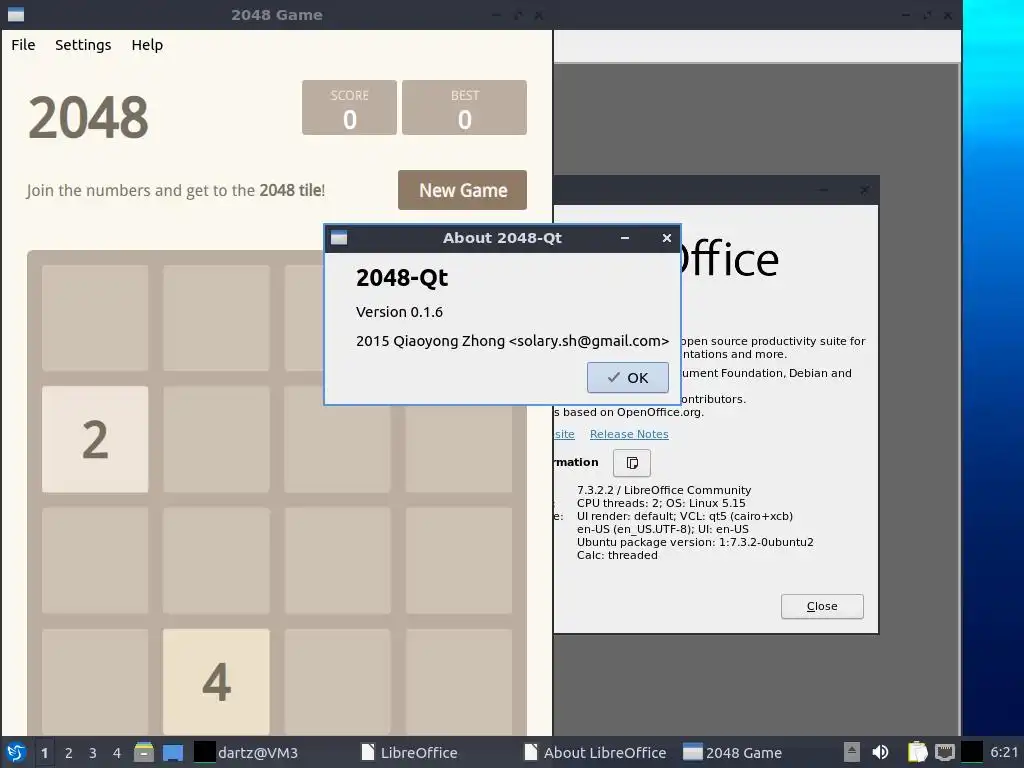Image resolution: width=1024 pixels, height=768 pixels.
Task: Open the volume control tray icon
Action: [x=880, y=752]
